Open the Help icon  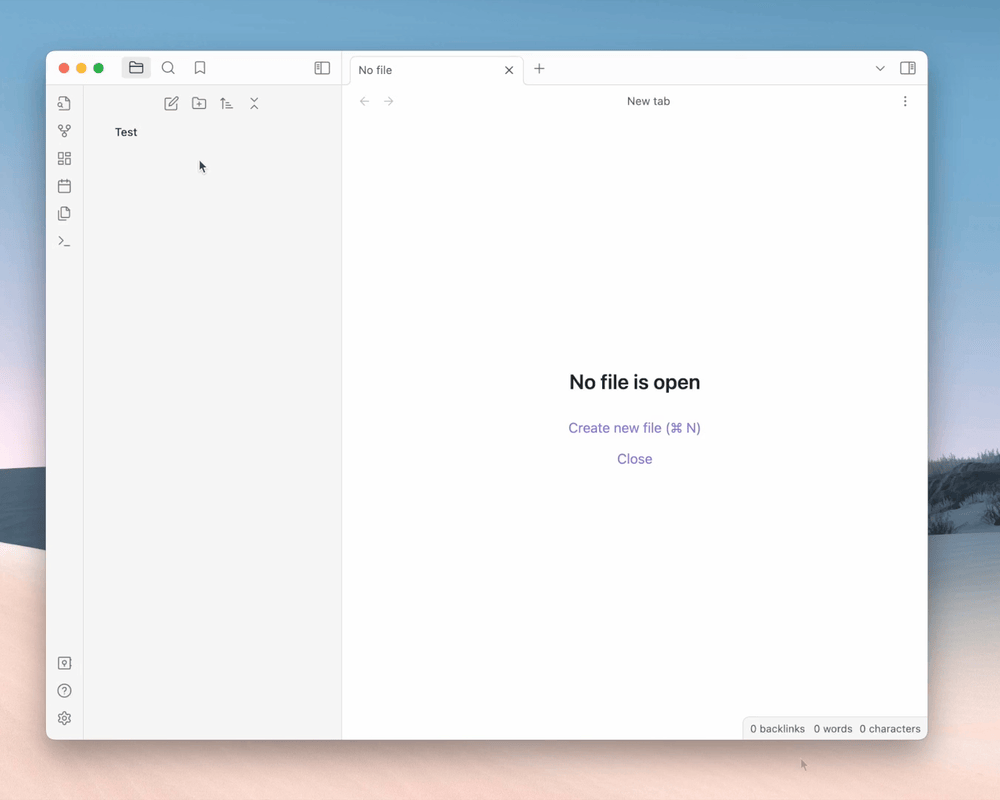coord(64,691)
